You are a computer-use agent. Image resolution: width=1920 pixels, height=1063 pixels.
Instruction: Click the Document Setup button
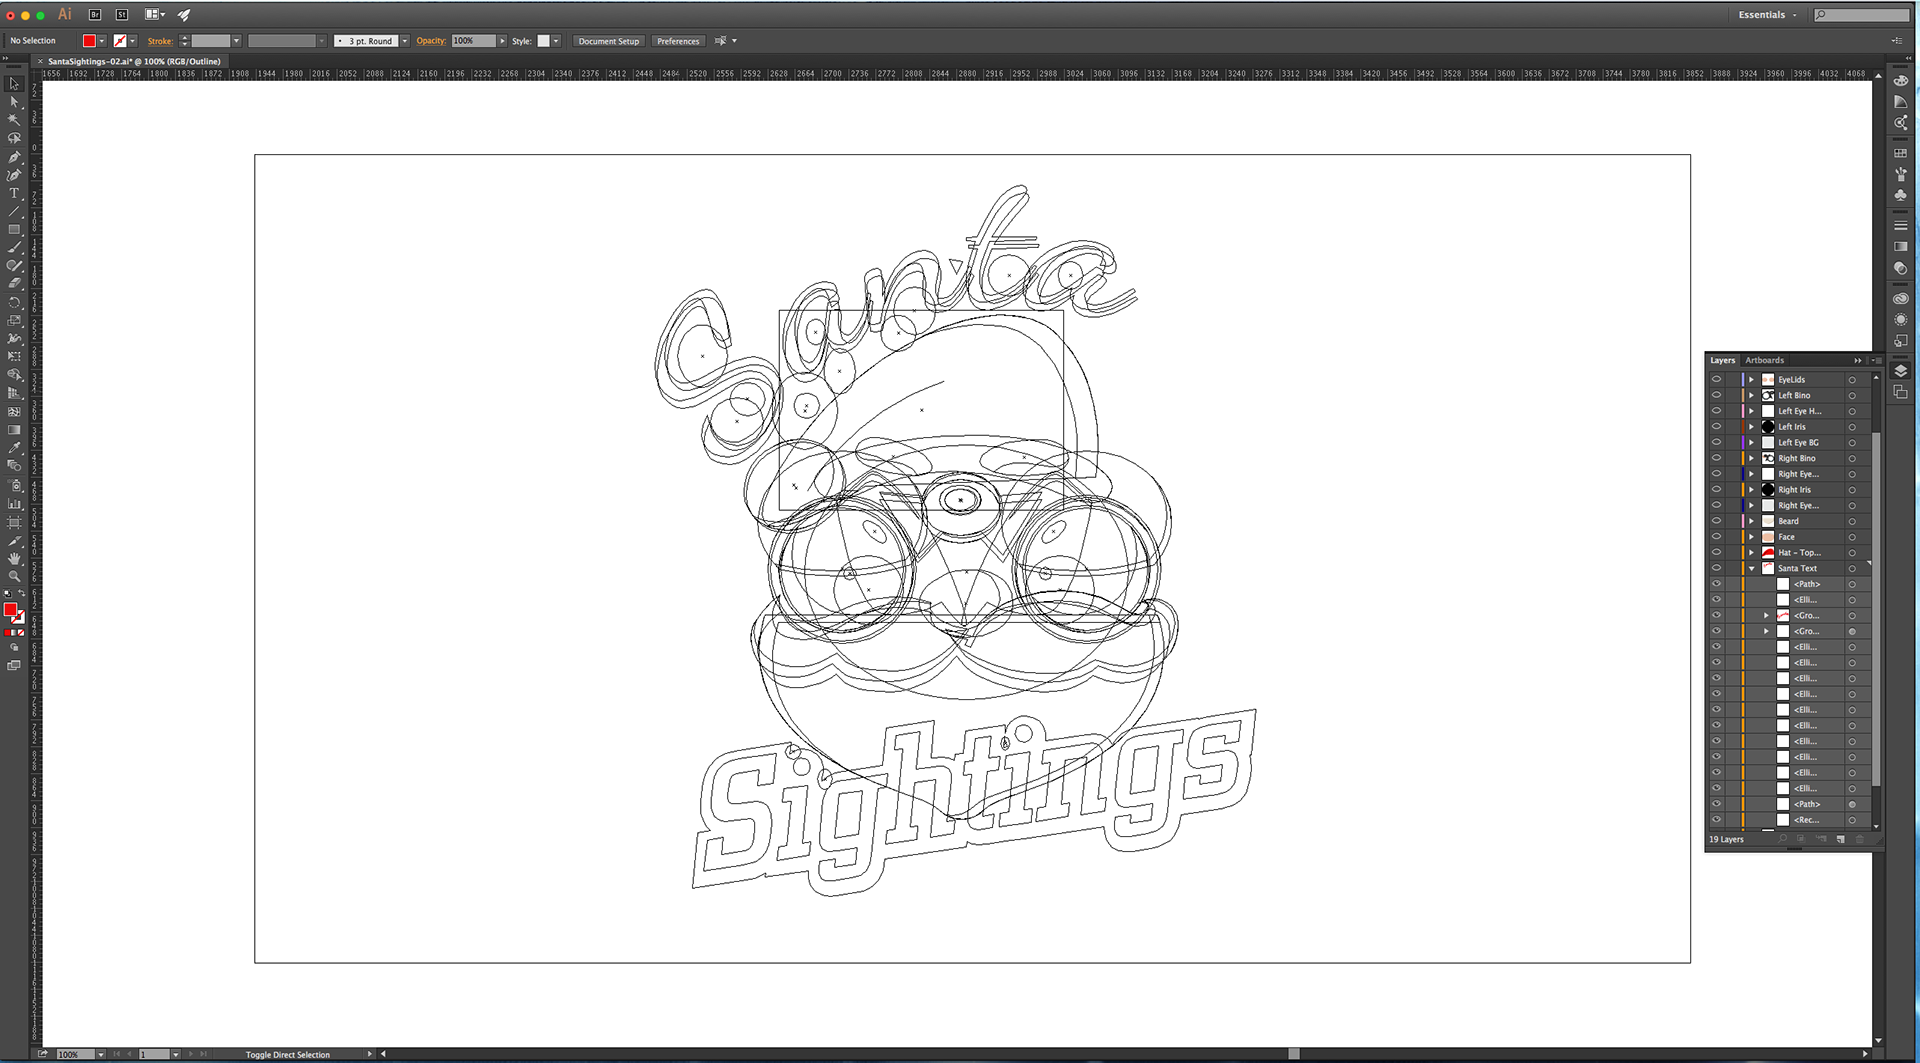608,41
